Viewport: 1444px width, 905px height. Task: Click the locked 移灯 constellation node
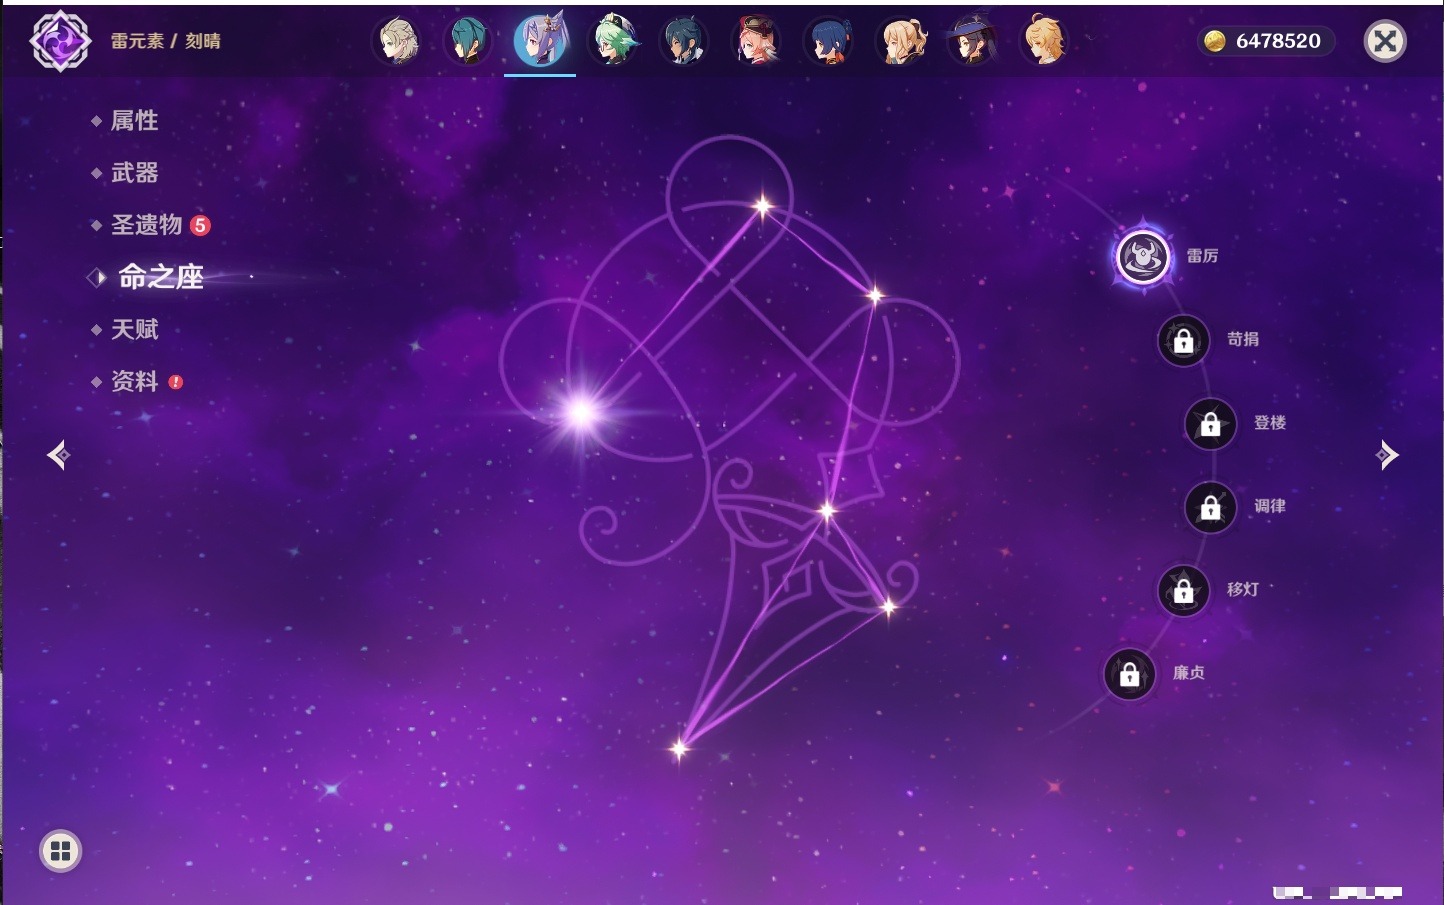click(x=1184, y=591)
